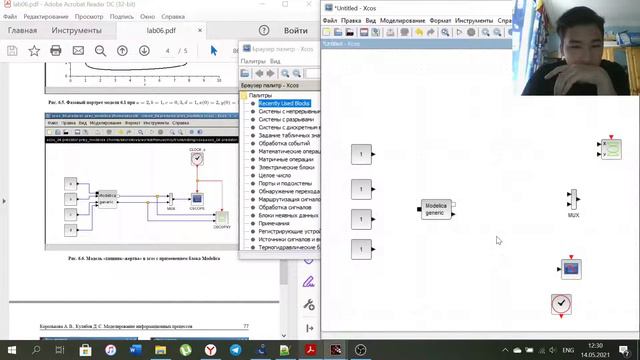Expand the Acrobat left navigation pane
The height and width of the screenshot is (360, 640).
click(x=4, y=201)
